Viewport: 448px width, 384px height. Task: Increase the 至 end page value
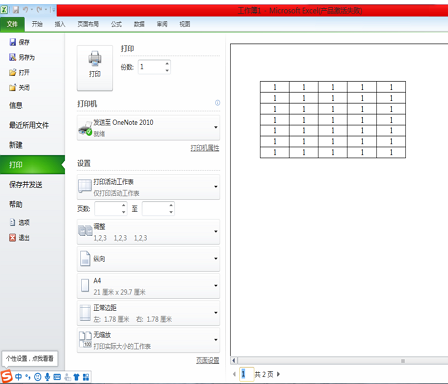tap(171, 205)
